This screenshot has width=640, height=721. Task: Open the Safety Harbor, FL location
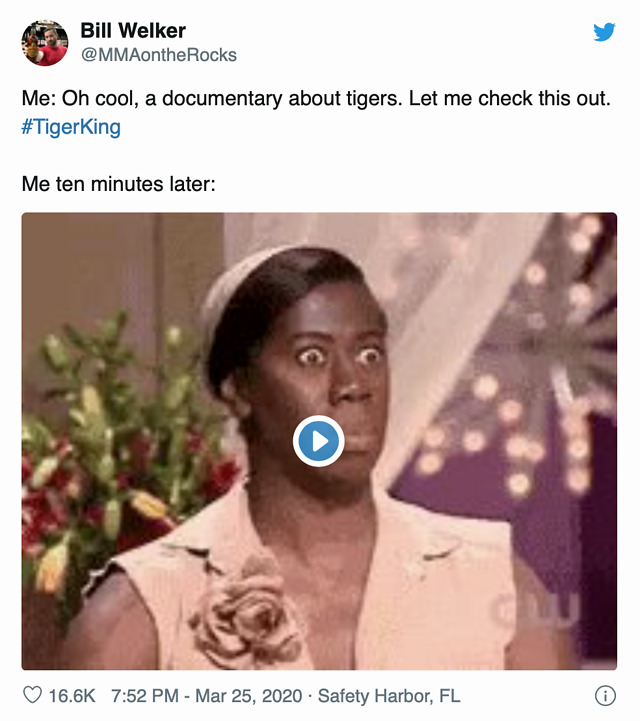pyautogui.click(x=389, y=696)
